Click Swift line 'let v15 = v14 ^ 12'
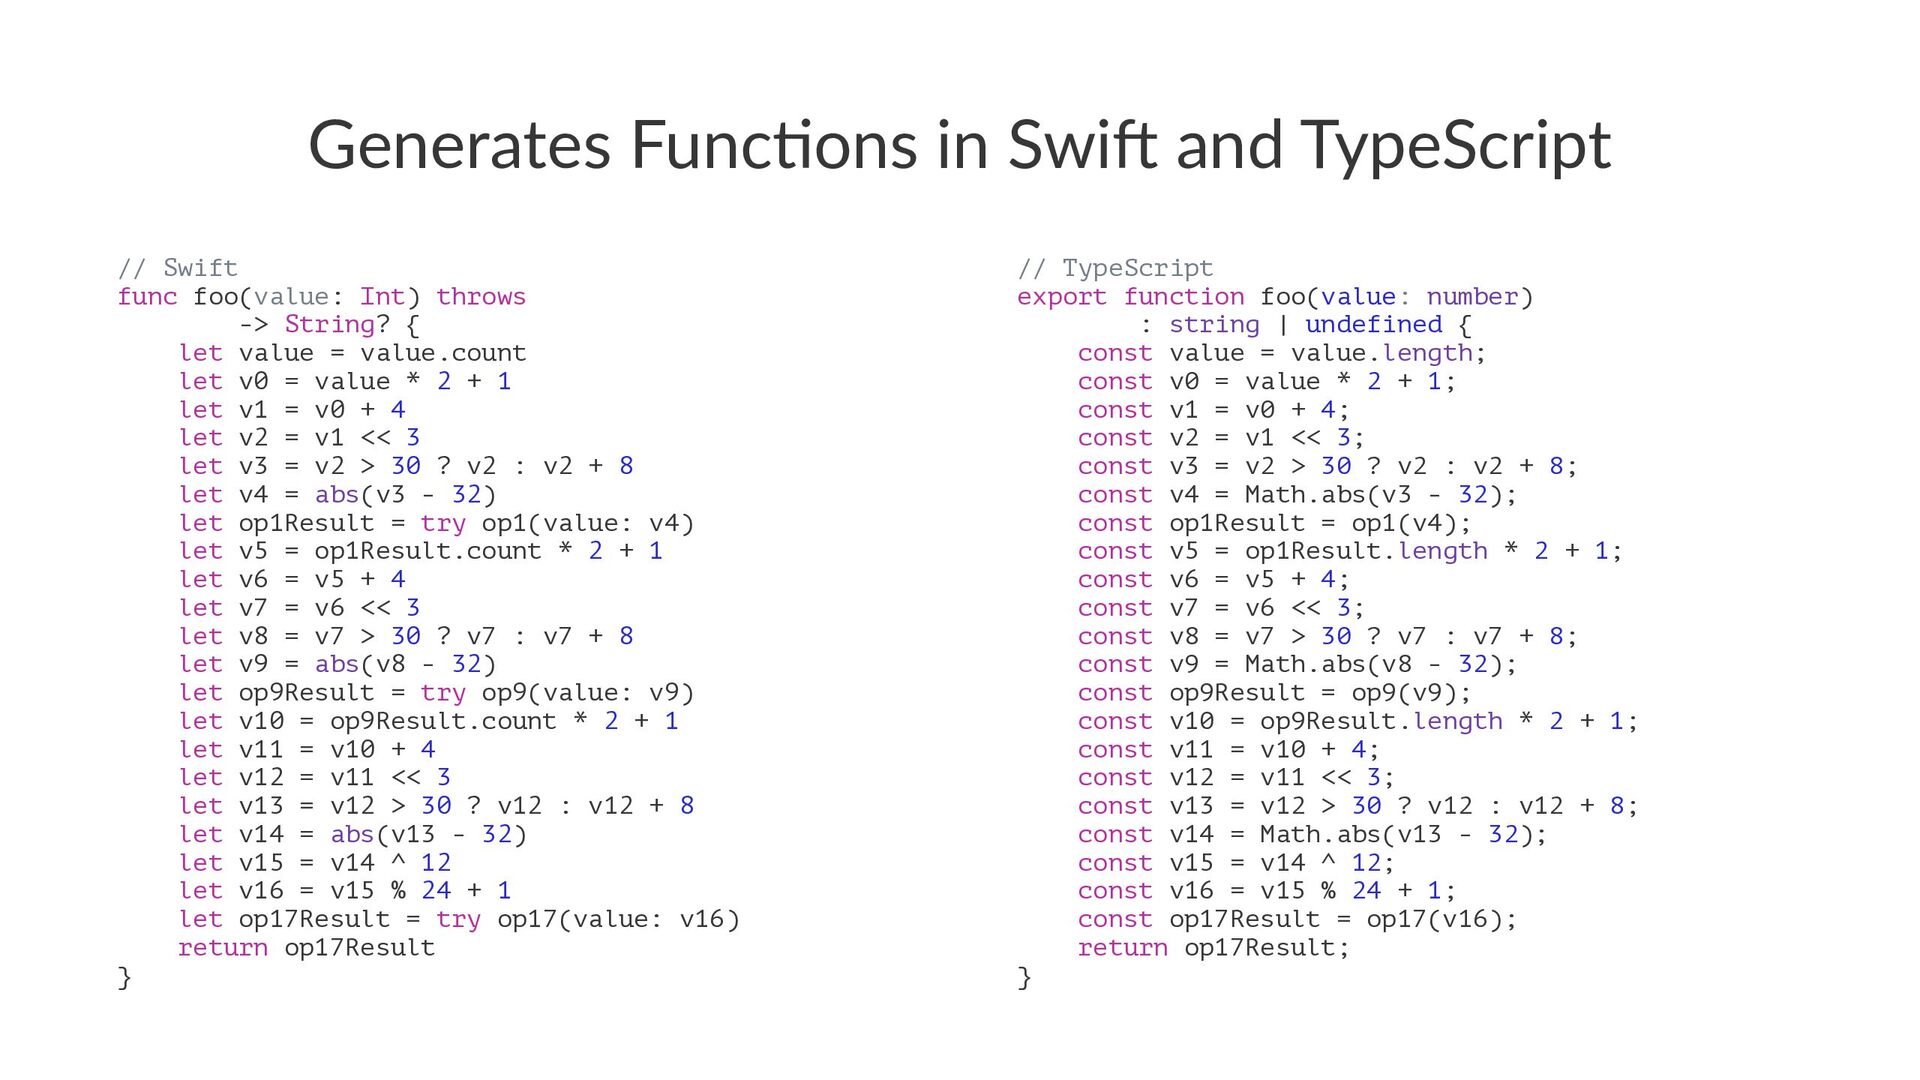Screen dimensions: 1920x1080 (314, 863)
